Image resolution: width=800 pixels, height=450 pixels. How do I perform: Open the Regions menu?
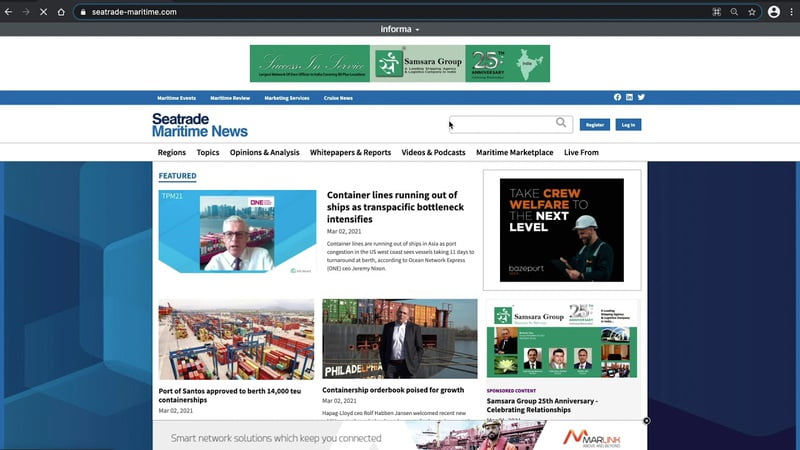coord(172,152)
